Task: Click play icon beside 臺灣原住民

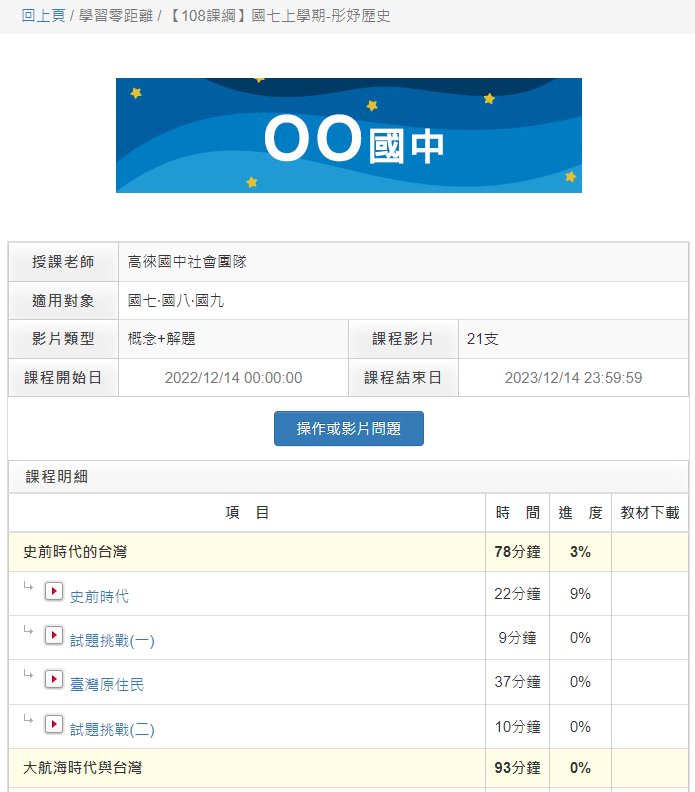Action: coord(54,680)
